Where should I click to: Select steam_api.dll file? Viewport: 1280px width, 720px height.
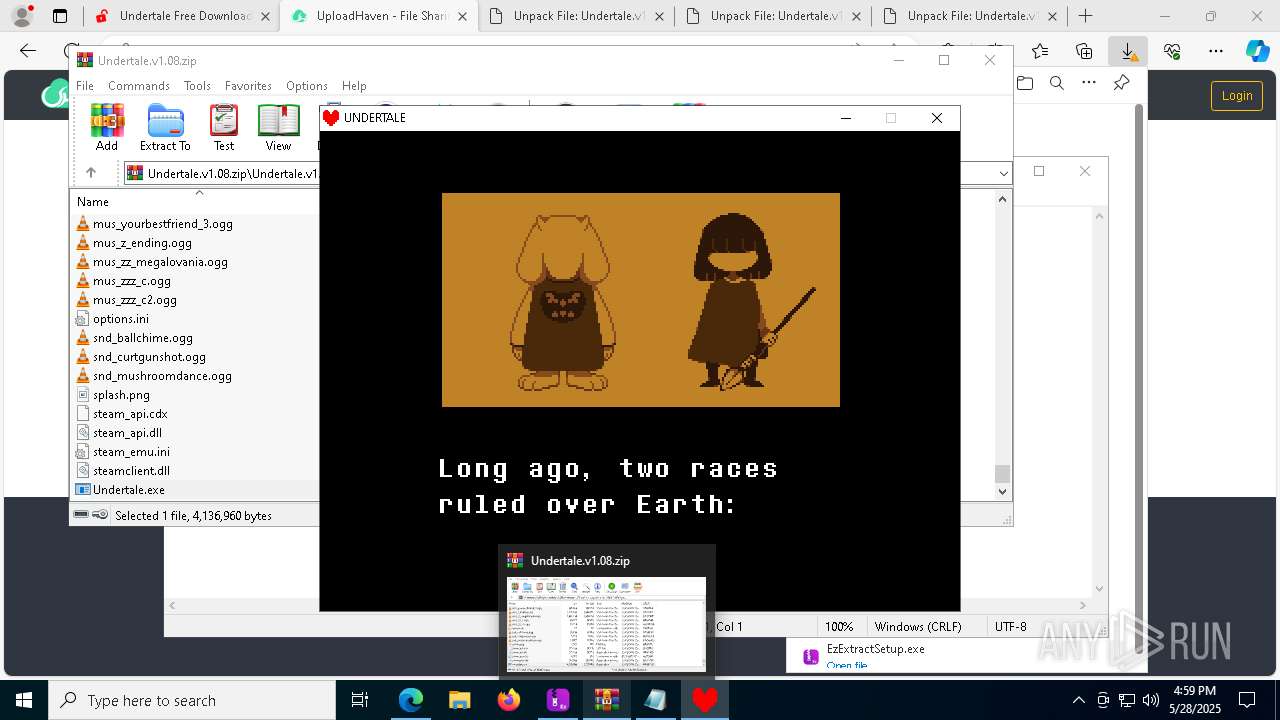point(119,433)
